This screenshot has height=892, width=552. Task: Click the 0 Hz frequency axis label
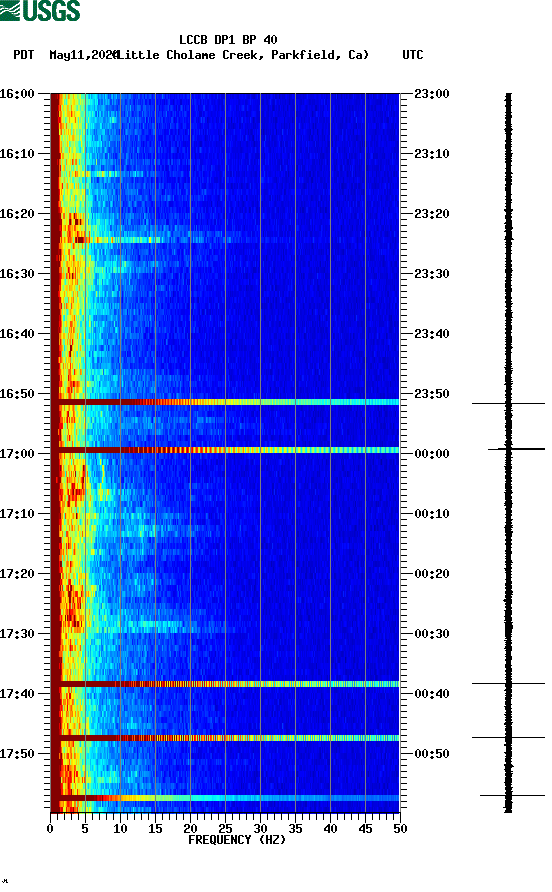click(50, 829)
